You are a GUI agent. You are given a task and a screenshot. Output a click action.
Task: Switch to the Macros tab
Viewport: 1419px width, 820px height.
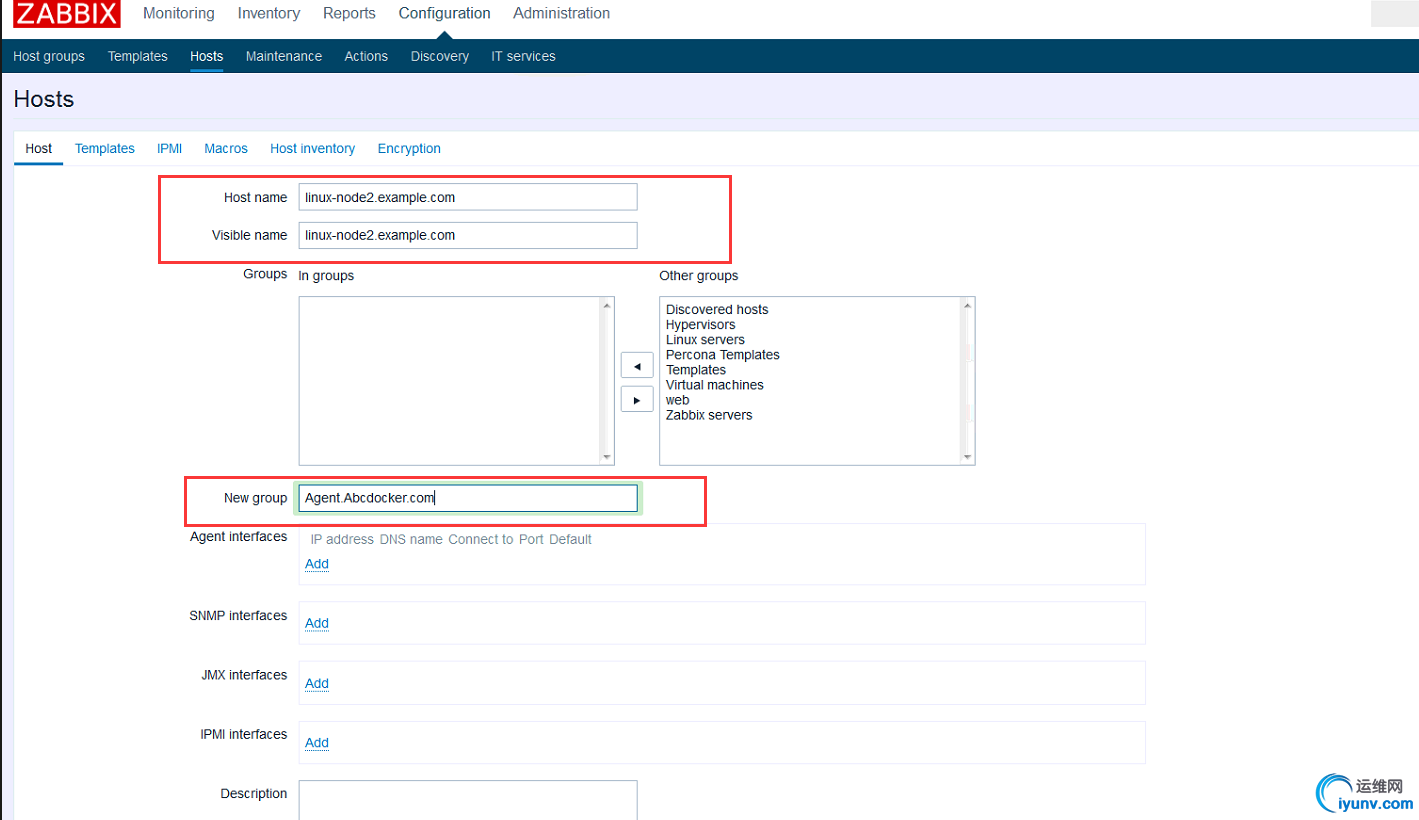click(x=226, y=148)
